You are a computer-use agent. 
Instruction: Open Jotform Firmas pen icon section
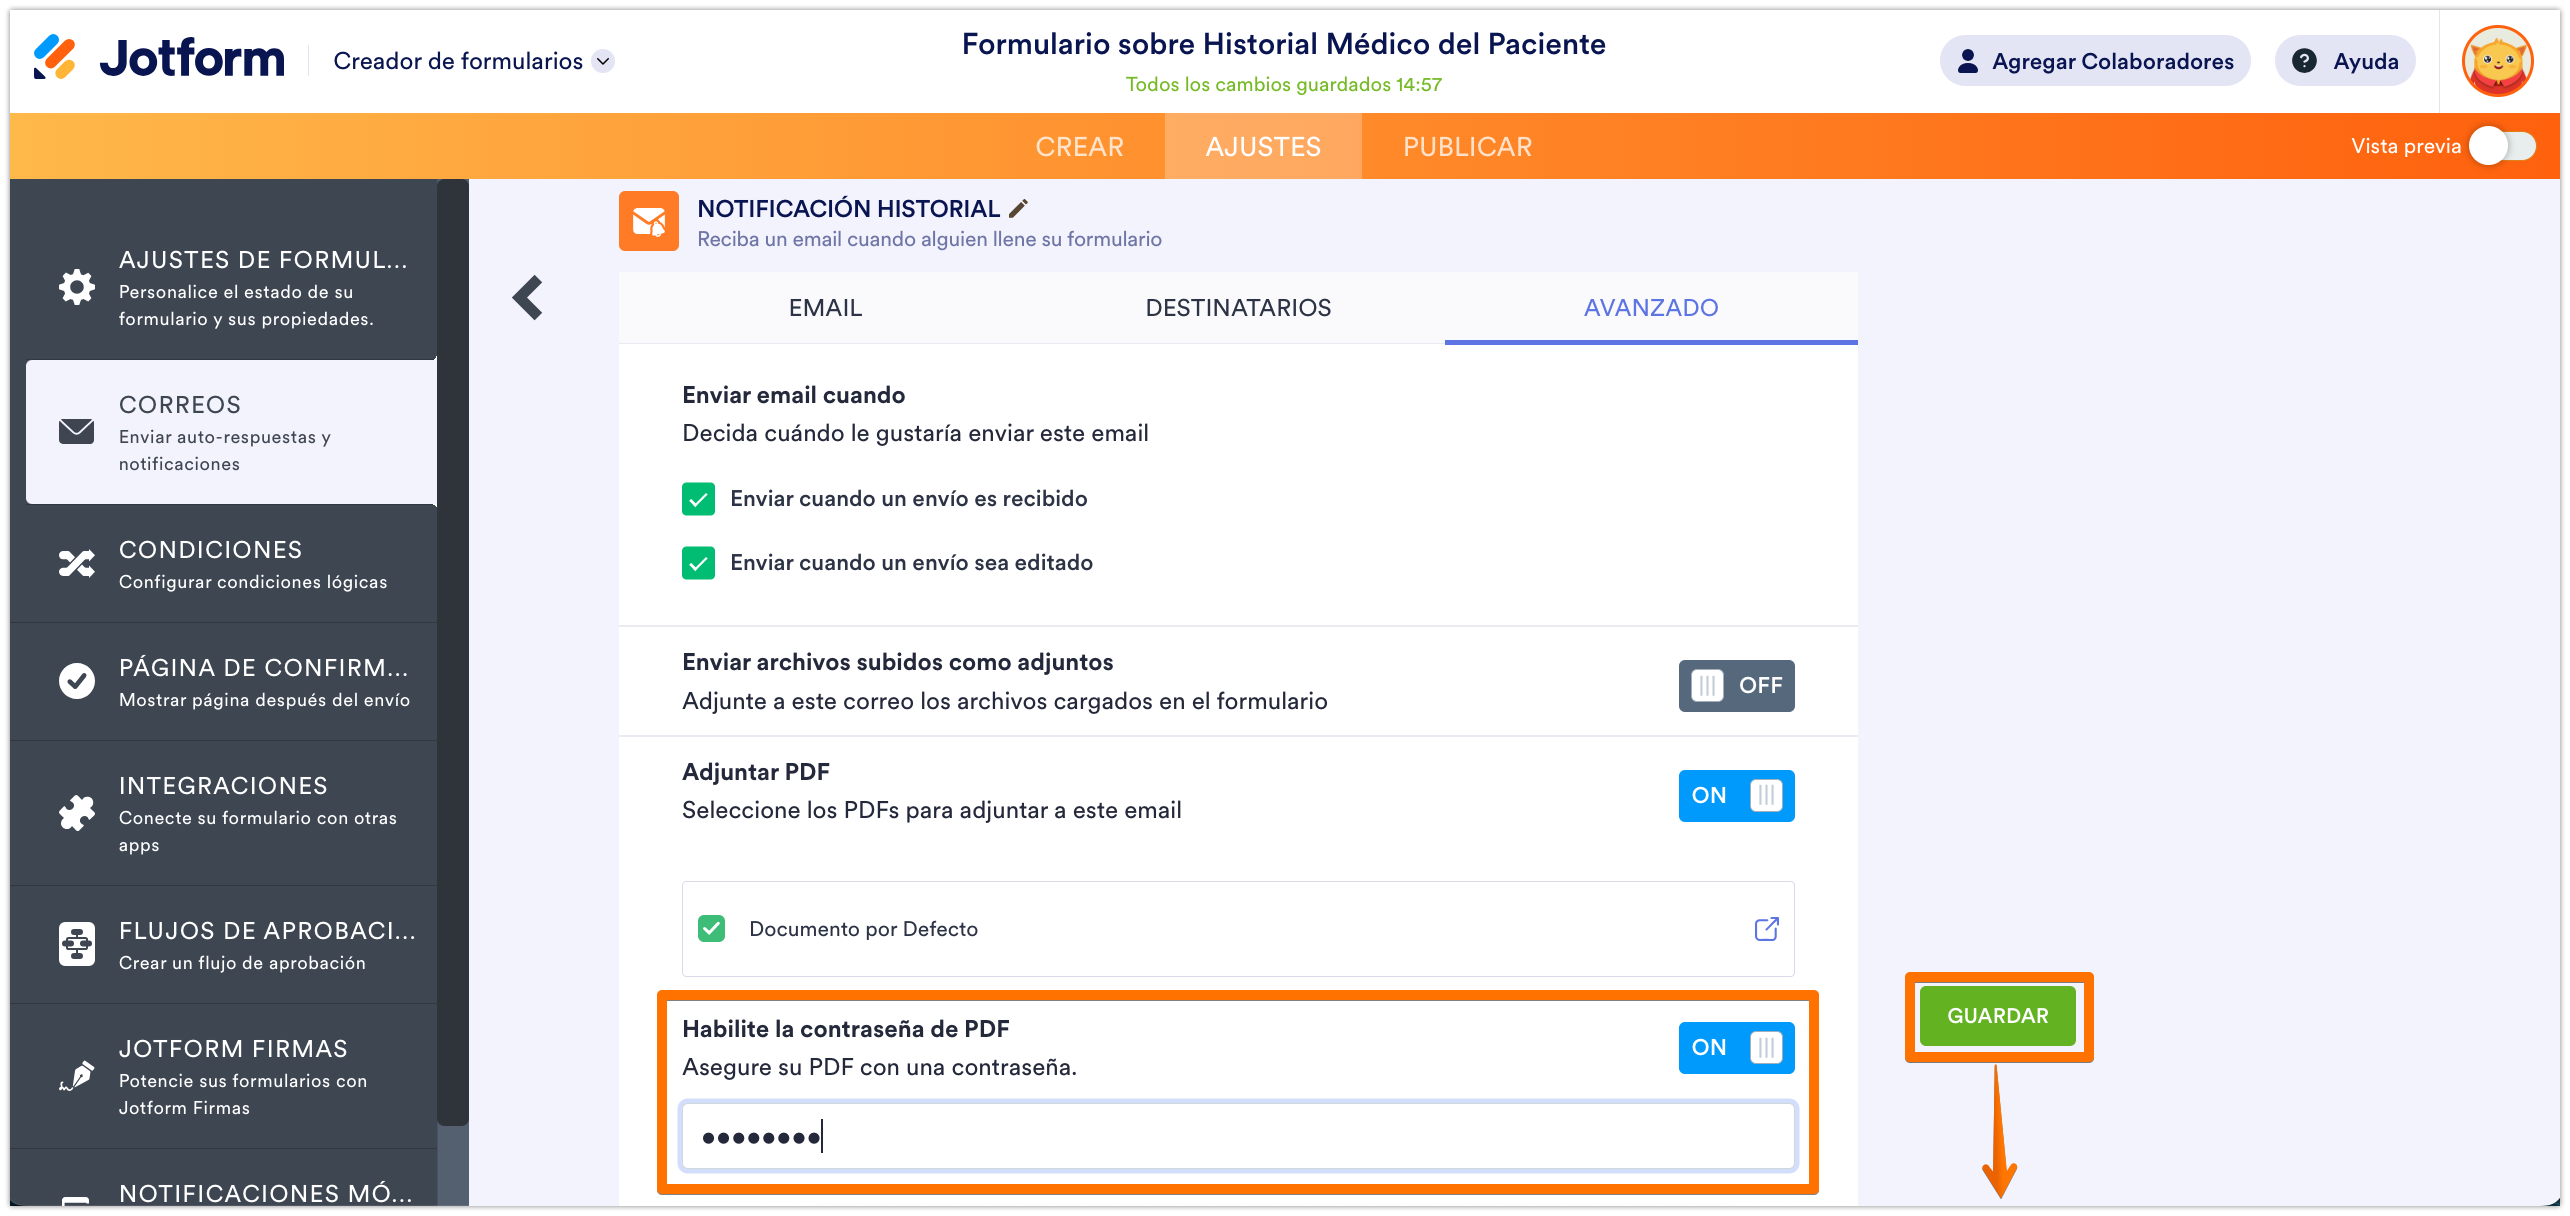coord(77,1076)
